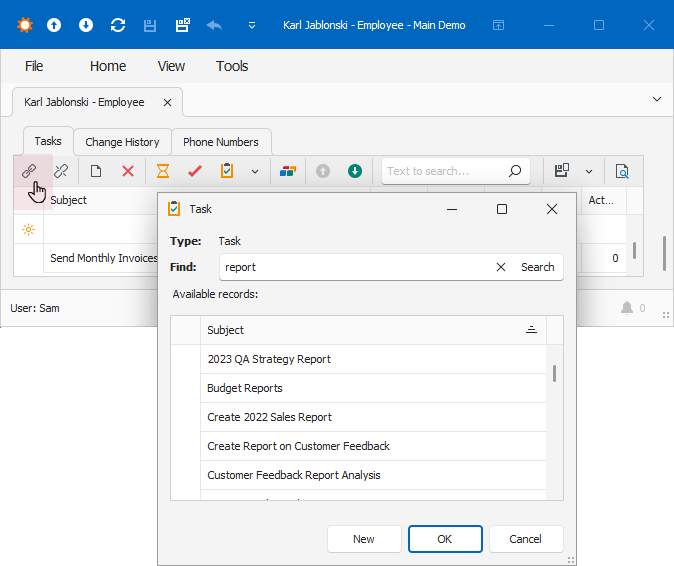Screen dimensions: 674x566
Task: Click Save and Close icon in title bar
Action: 182,25
